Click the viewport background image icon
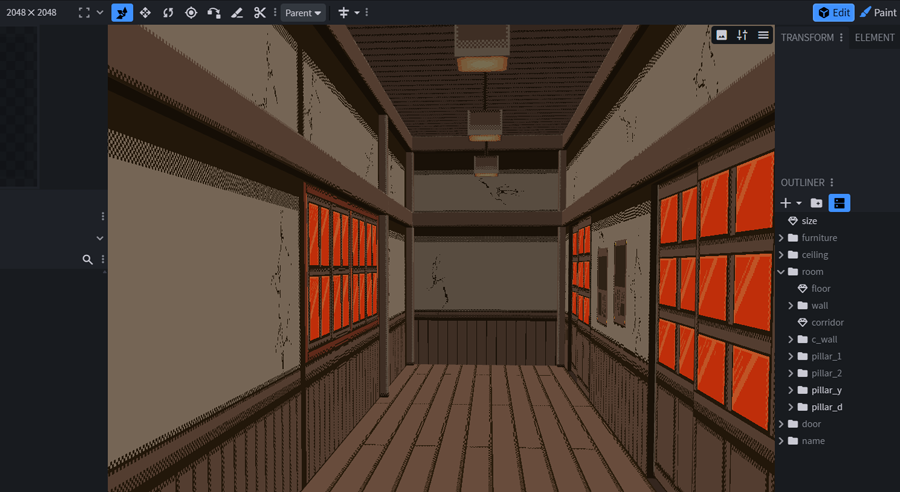Screen dimensions: 900x492 point(721,35)
